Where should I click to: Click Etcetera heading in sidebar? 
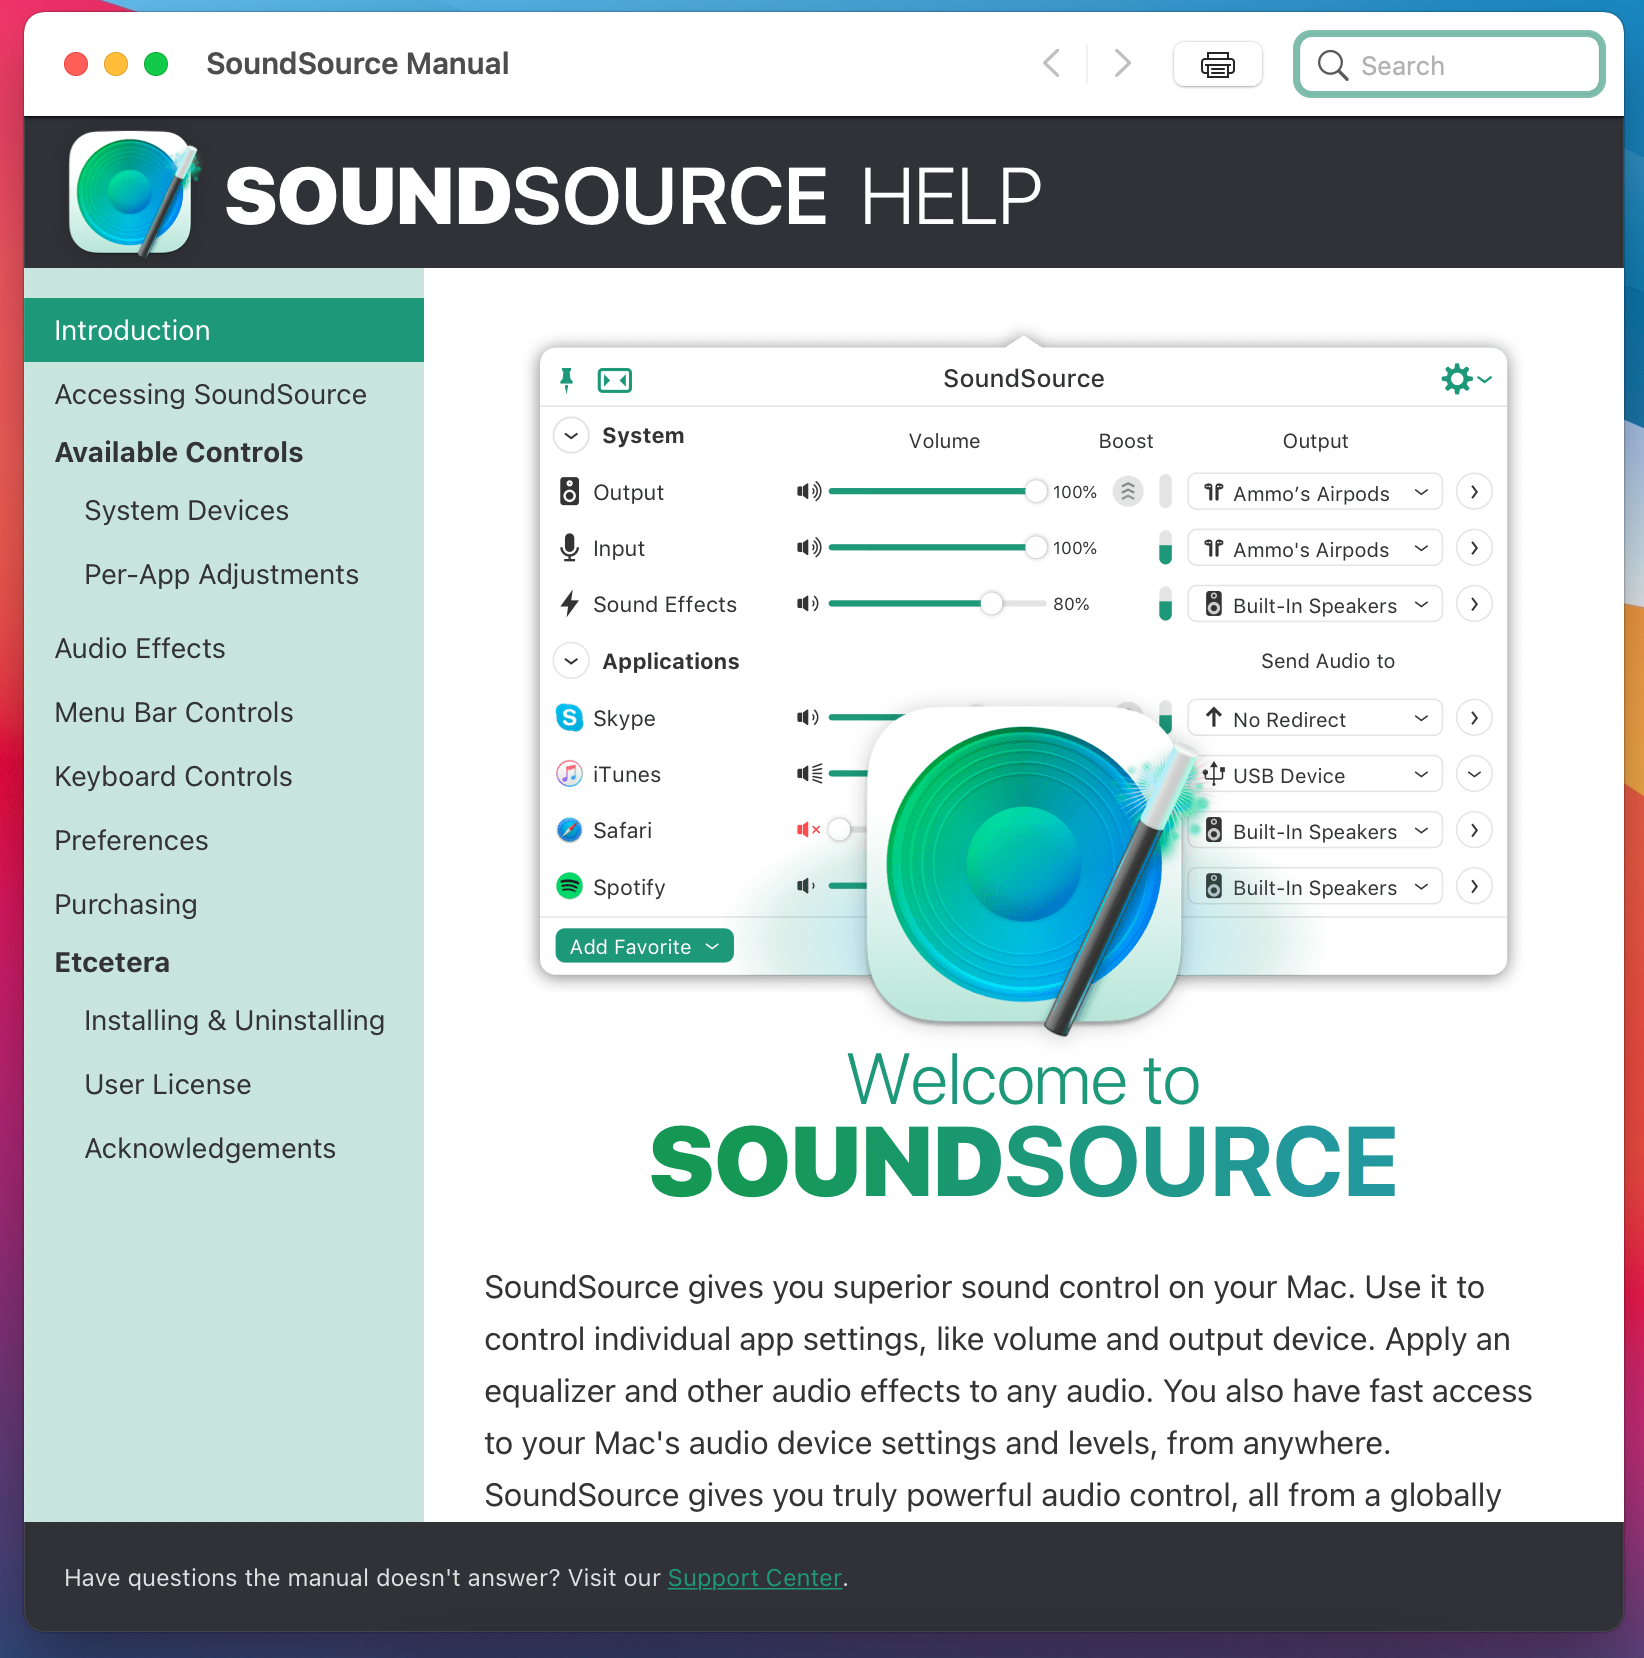pos(112,962)
